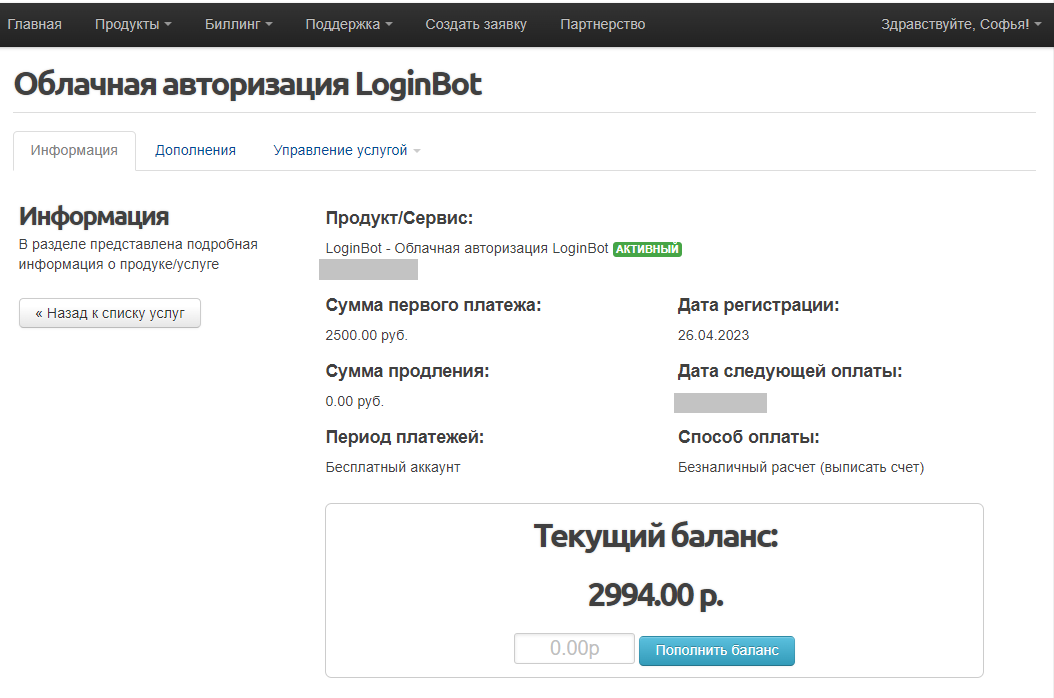Image resolution: width=1054 pixels, height=698 pixels.
Task: Open the Здравствуйте, Софья! account menu
Action: (961, 24)
